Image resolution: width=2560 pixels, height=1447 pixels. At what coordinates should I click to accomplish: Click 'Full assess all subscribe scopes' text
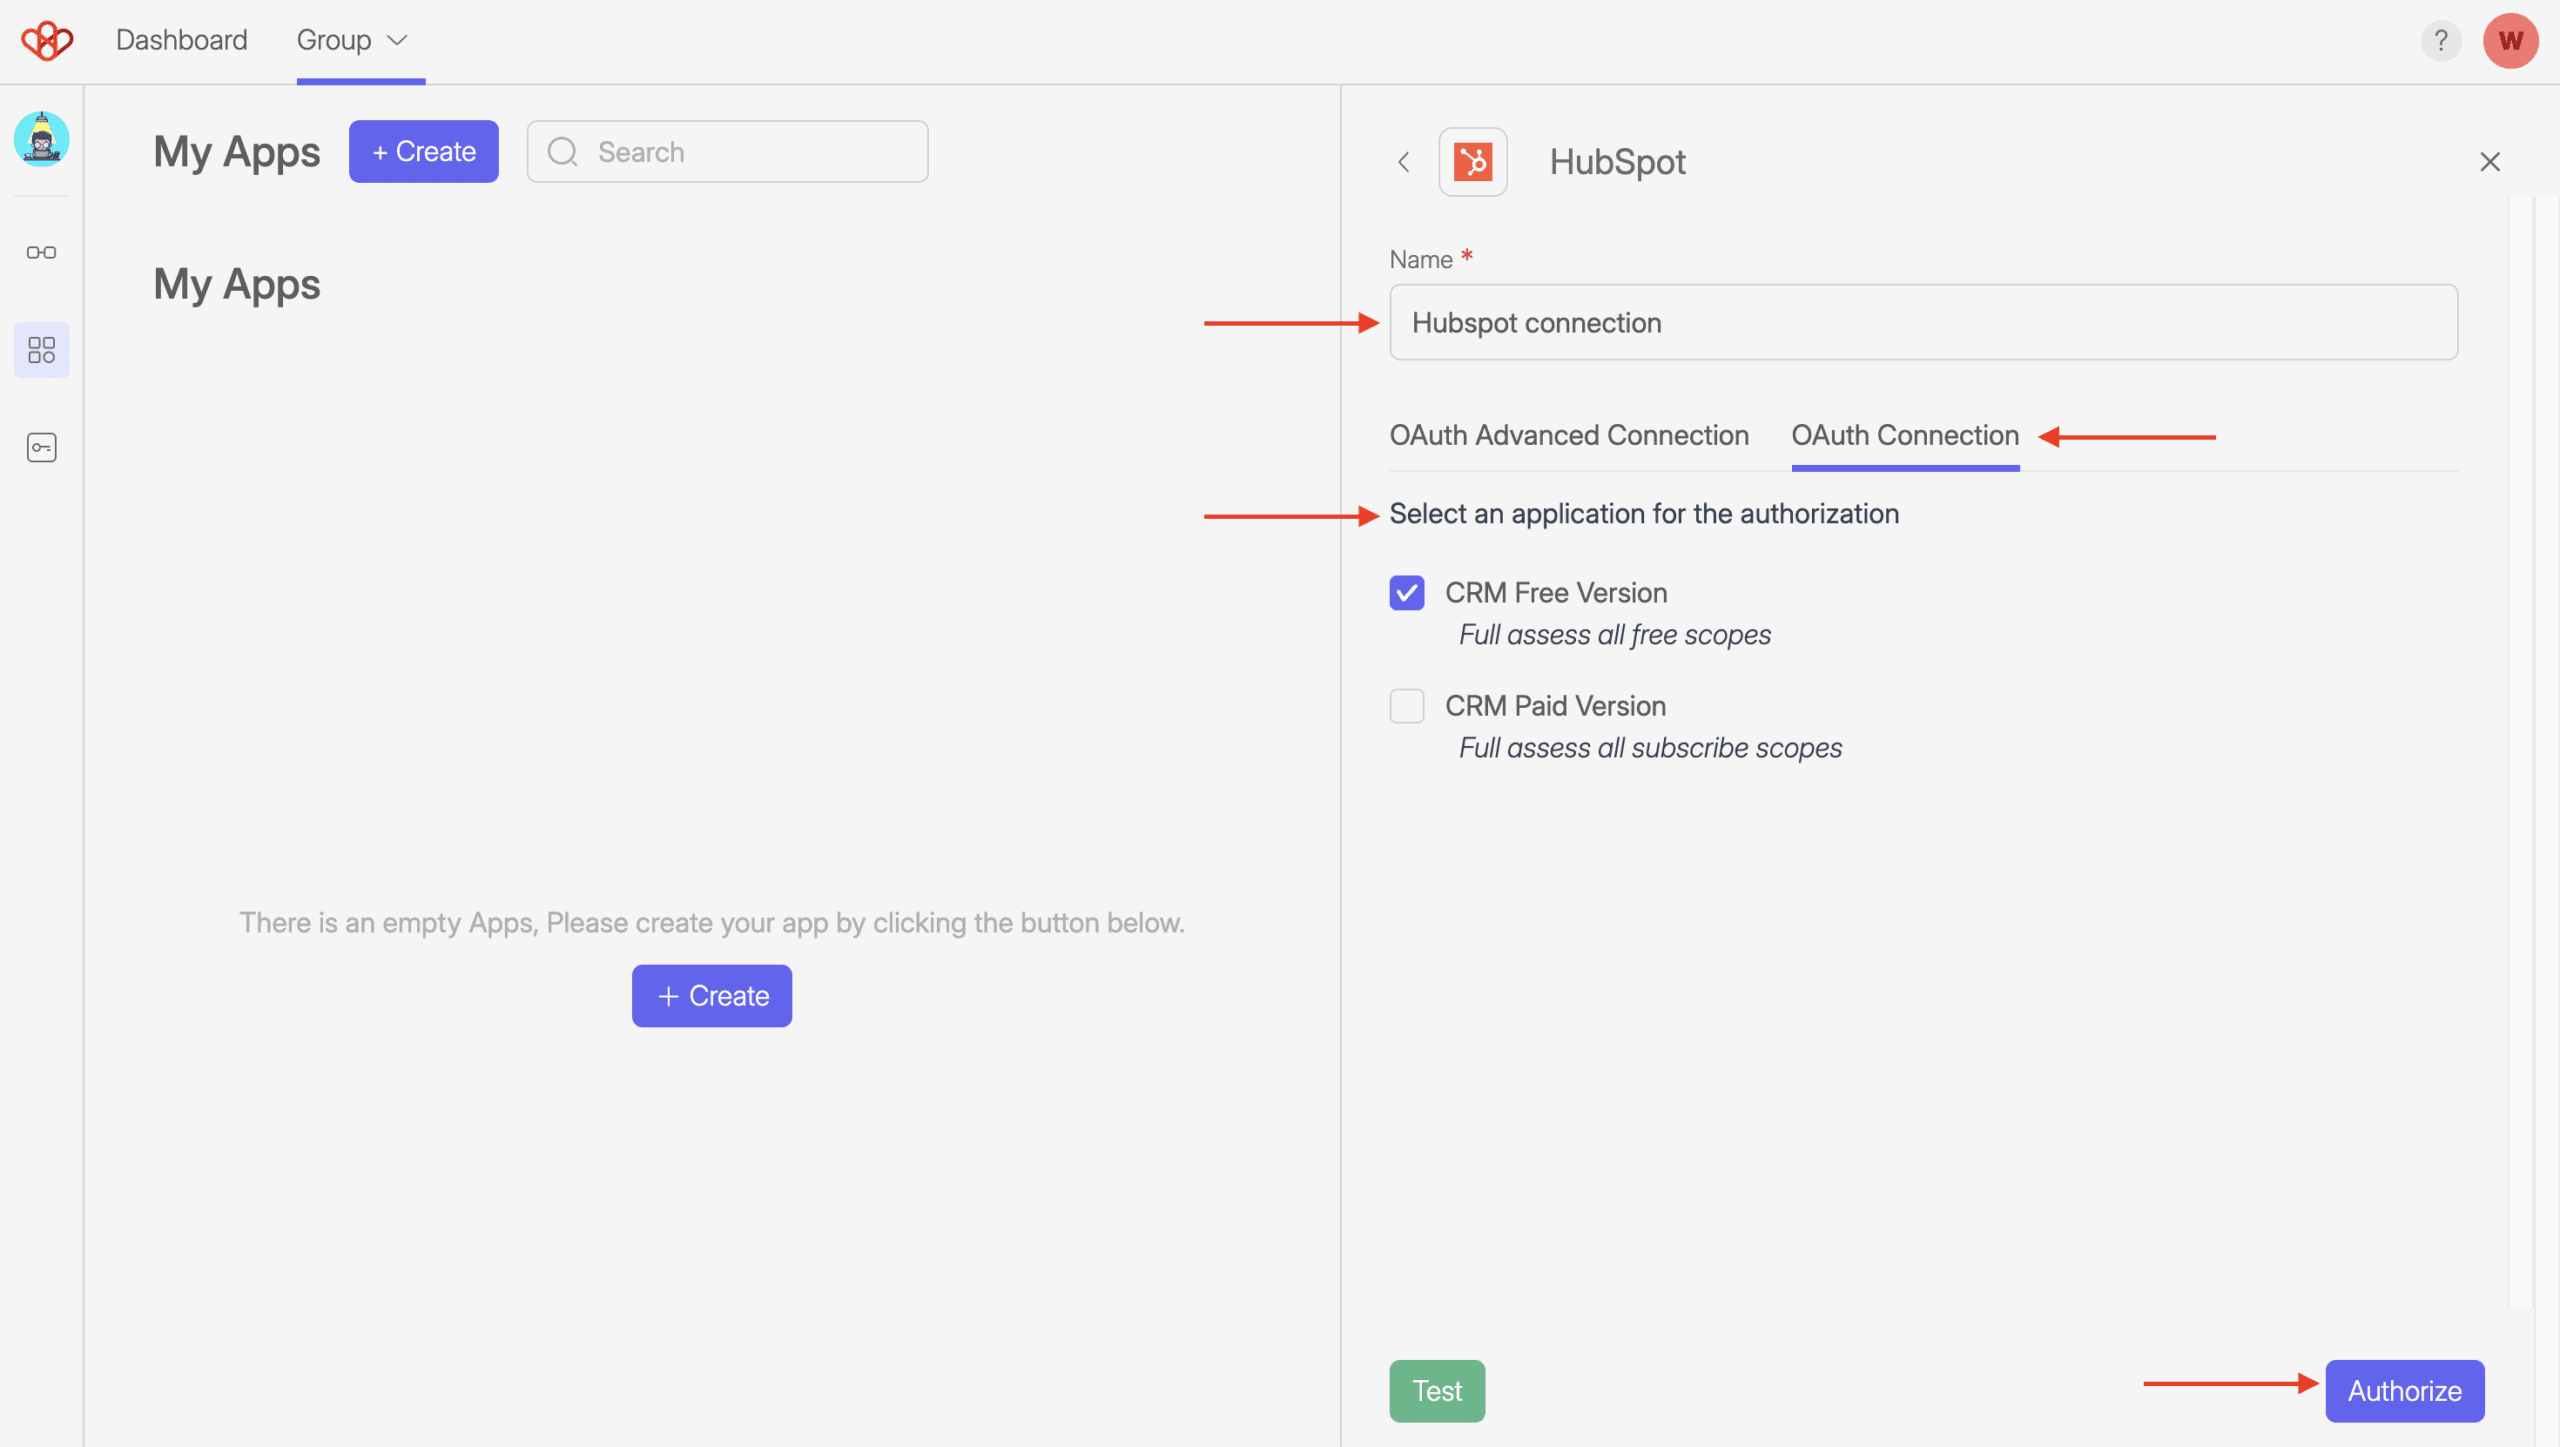click(1650, 748)
